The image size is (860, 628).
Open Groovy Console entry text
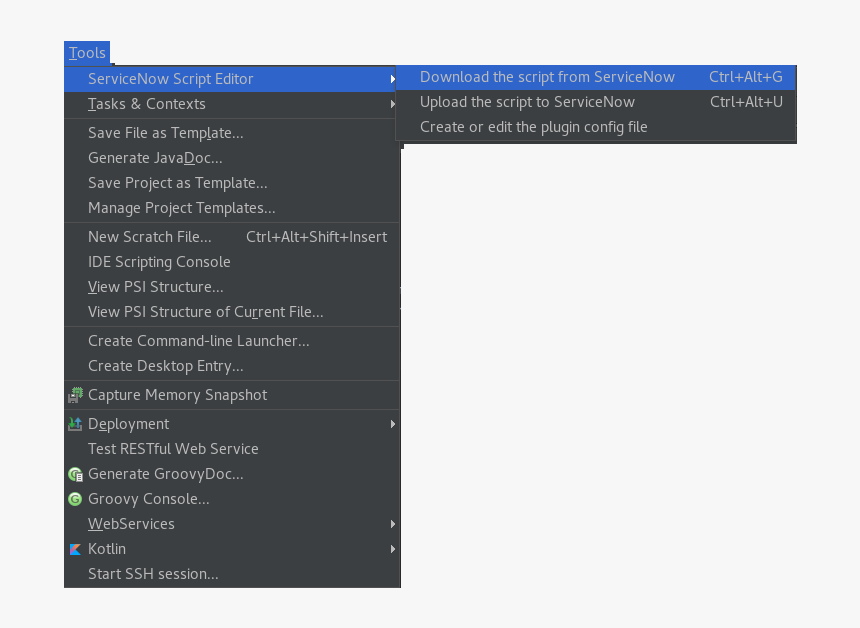coord(149,499)
